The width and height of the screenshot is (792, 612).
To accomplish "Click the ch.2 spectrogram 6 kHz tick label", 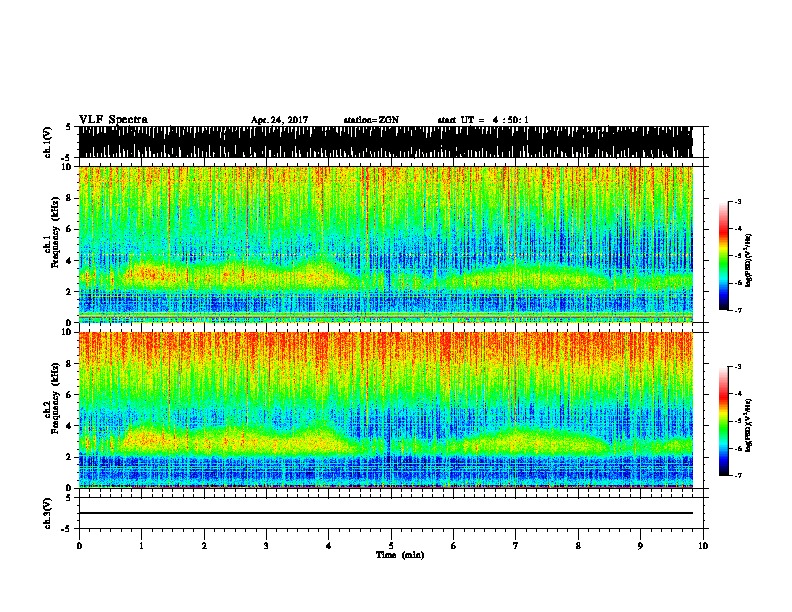I will pos(69,395).
